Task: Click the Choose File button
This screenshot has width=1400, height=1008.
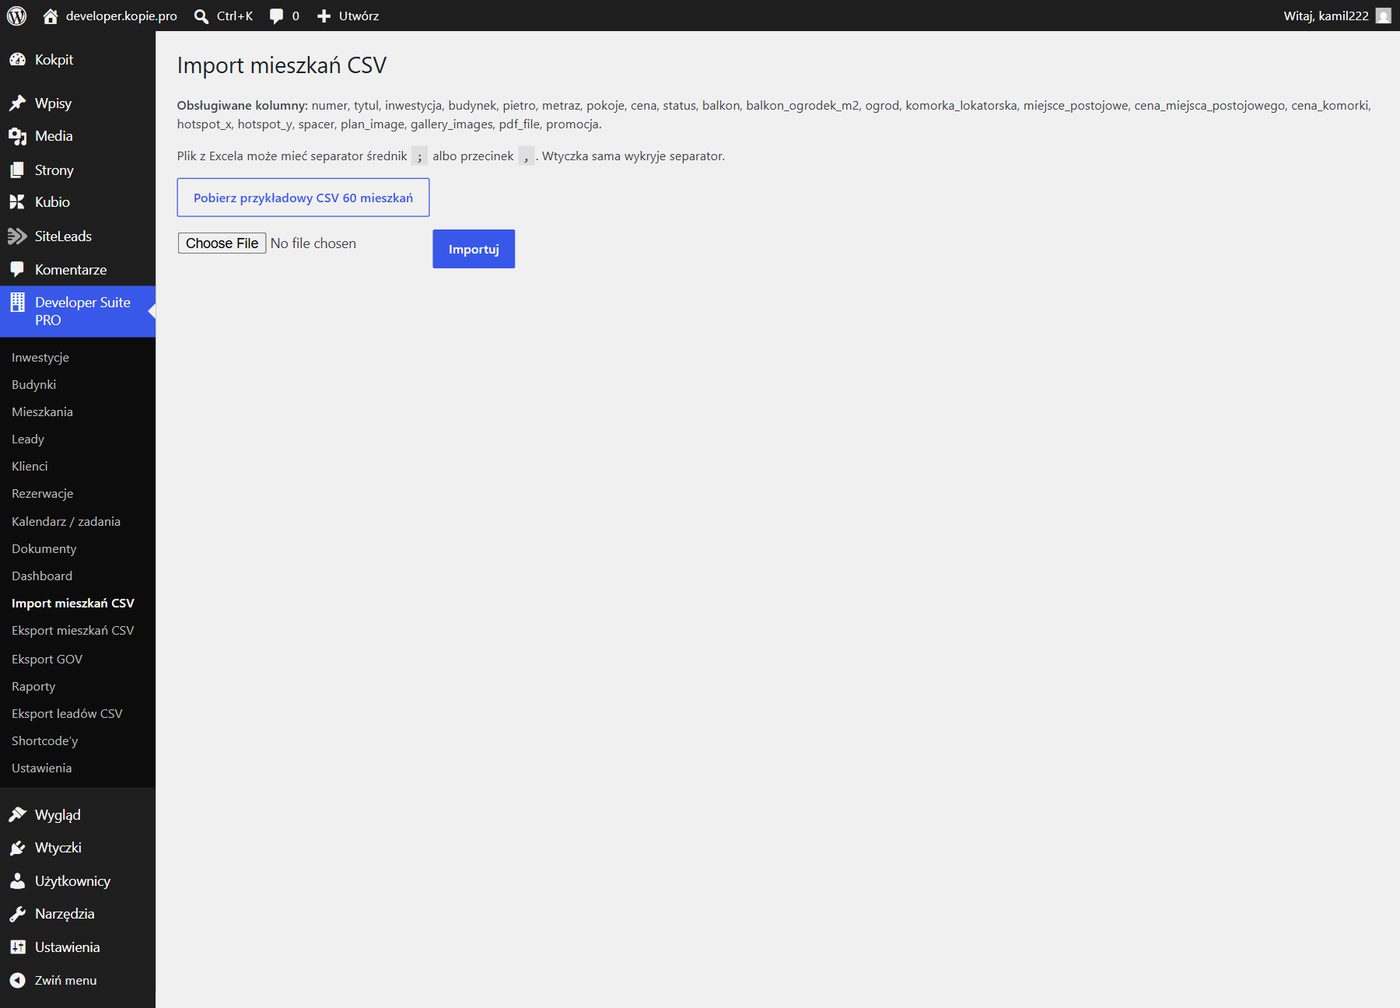Action: click(x=222, y=243)
